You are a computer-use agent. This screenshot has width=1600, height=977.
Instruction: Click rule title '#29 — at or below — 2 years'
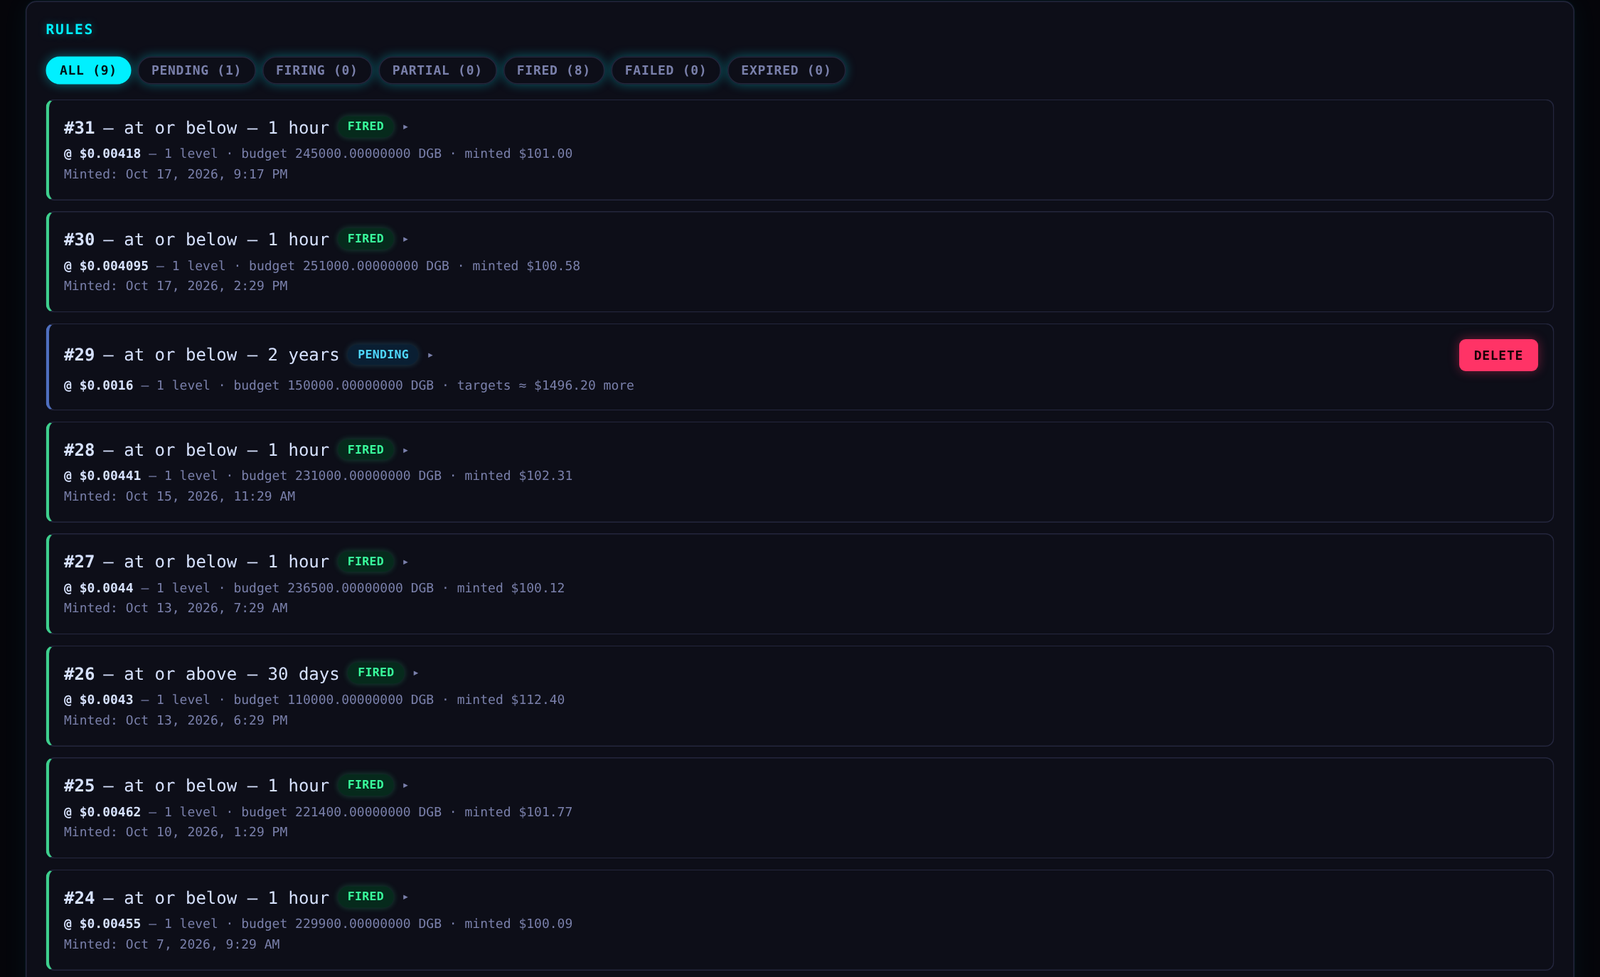point(201,355)
